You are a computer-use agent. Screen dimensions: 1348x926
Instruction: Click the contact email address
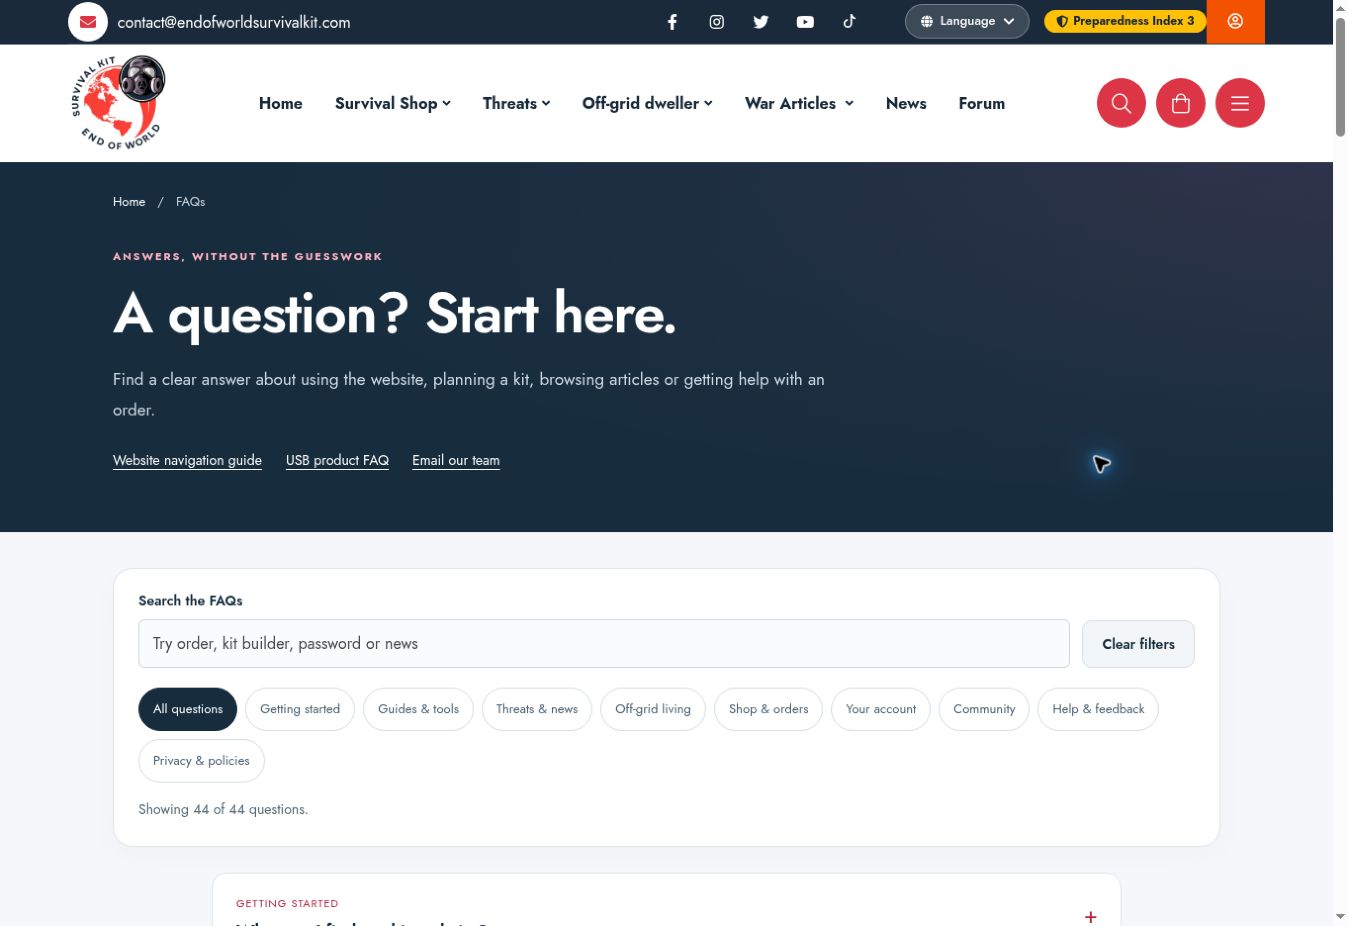point(234,22)
